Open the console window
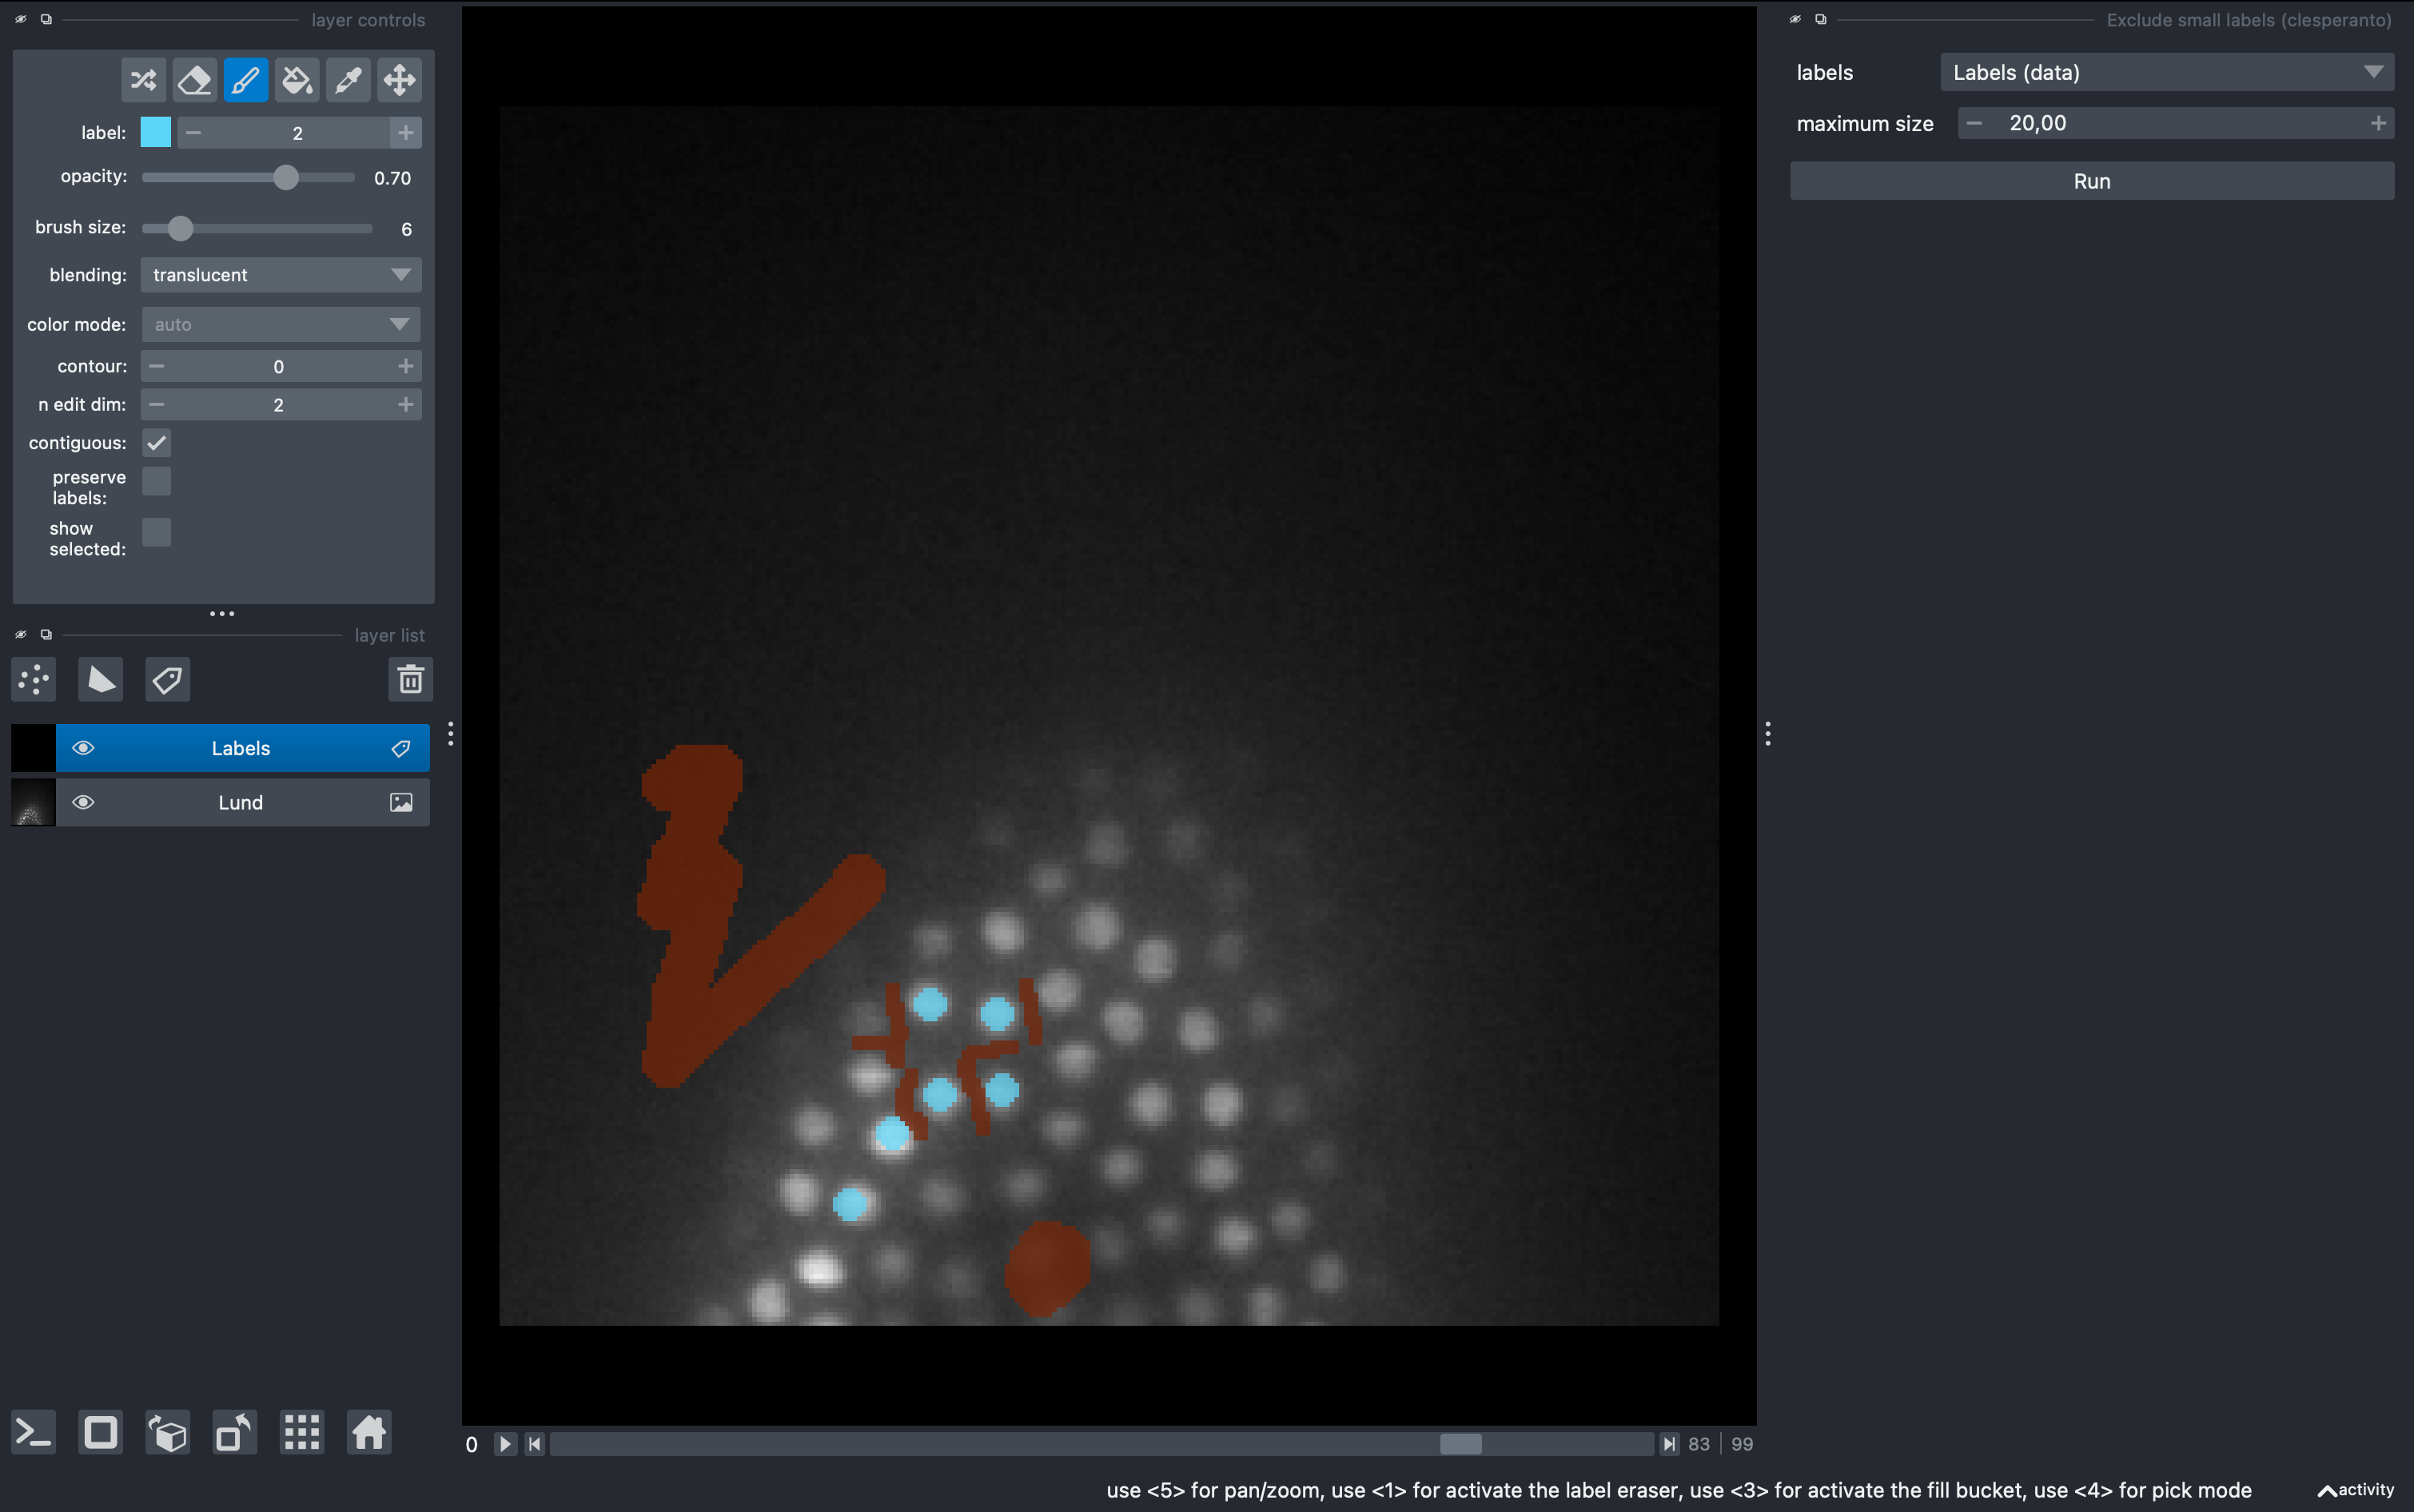The image size is (2414, 1512). coord(33,1433)
